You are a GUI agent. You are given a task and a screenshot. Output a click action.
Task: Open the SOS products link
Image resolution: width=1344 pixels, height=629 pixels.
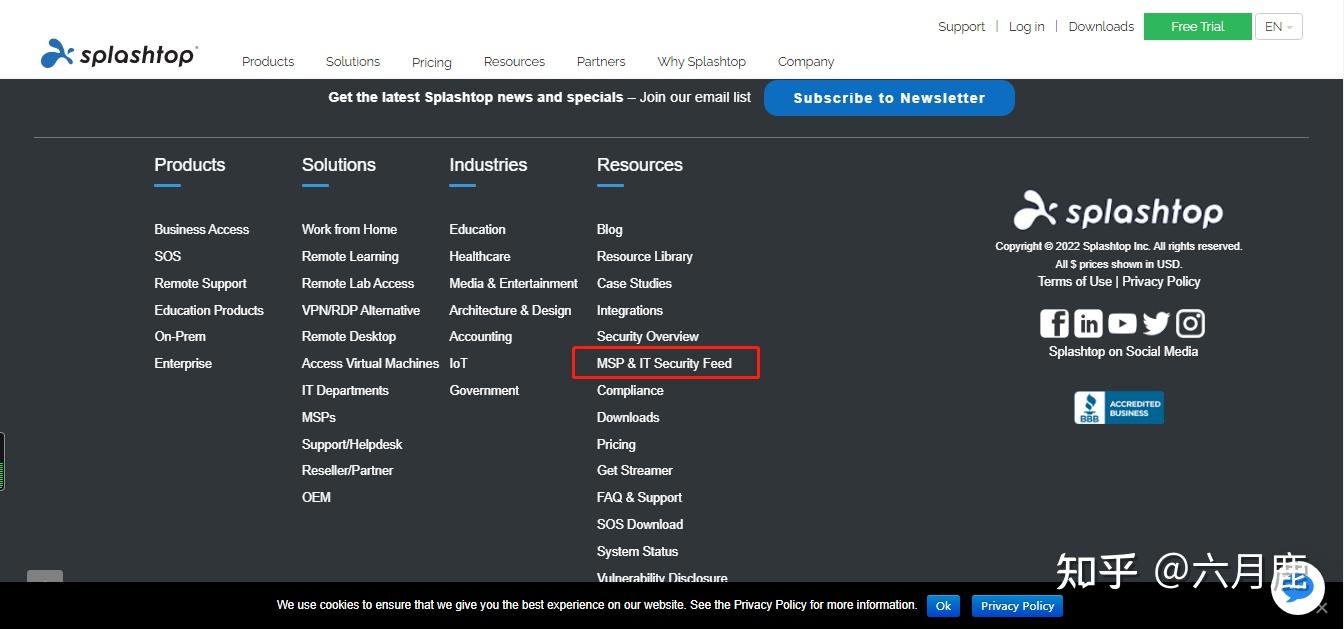point(167,256)
